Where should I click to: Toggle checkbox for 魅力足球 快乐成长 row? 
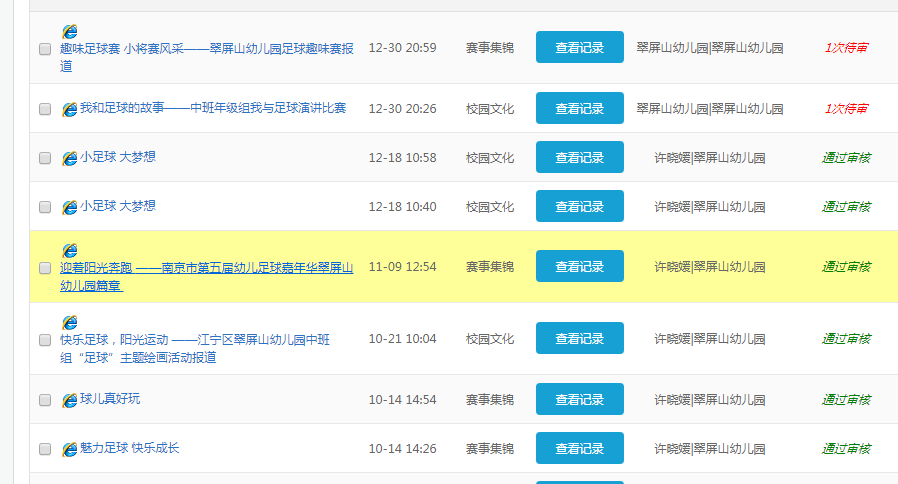coord(45,449)
